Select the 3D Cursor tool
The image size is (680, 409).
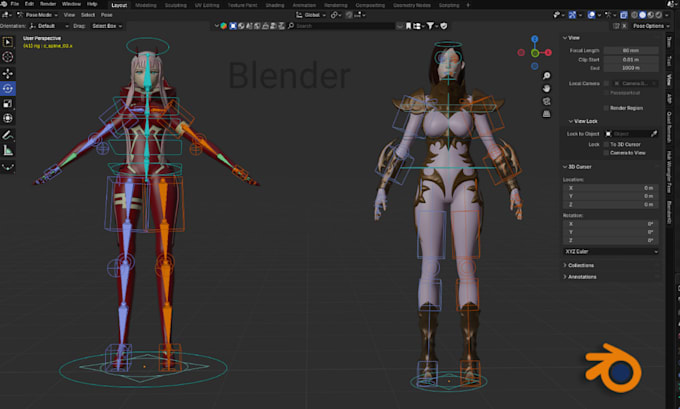(8, 57)
